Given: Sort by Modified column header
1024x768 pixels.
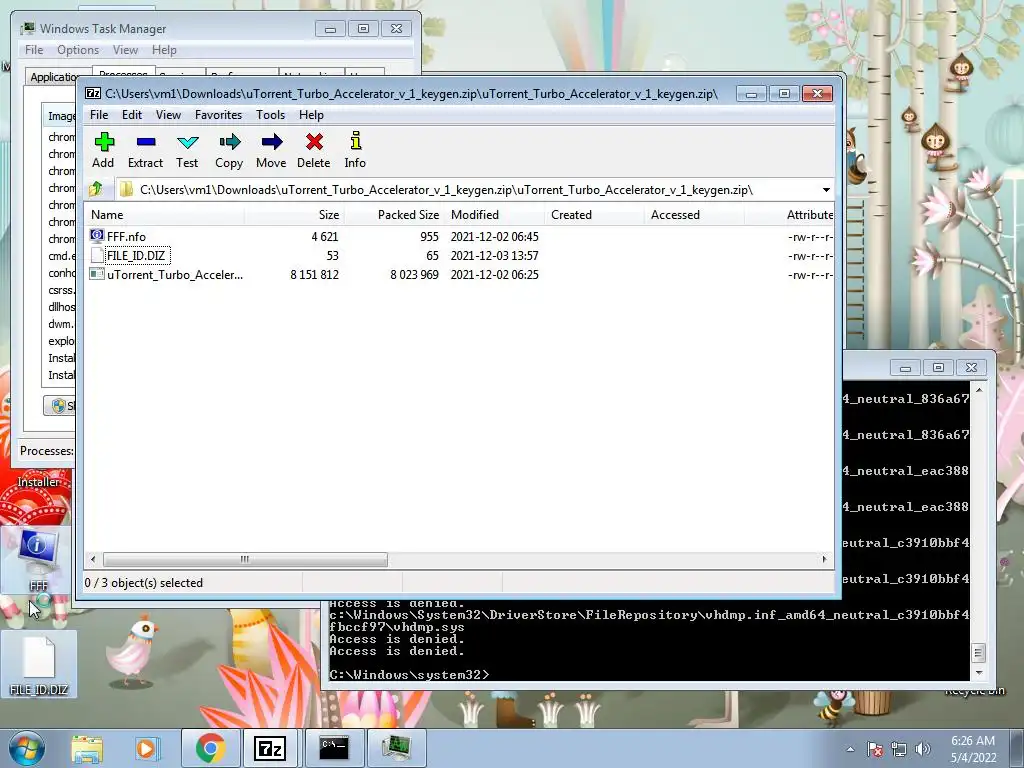Looking at the screenshot, I should 494,215.
